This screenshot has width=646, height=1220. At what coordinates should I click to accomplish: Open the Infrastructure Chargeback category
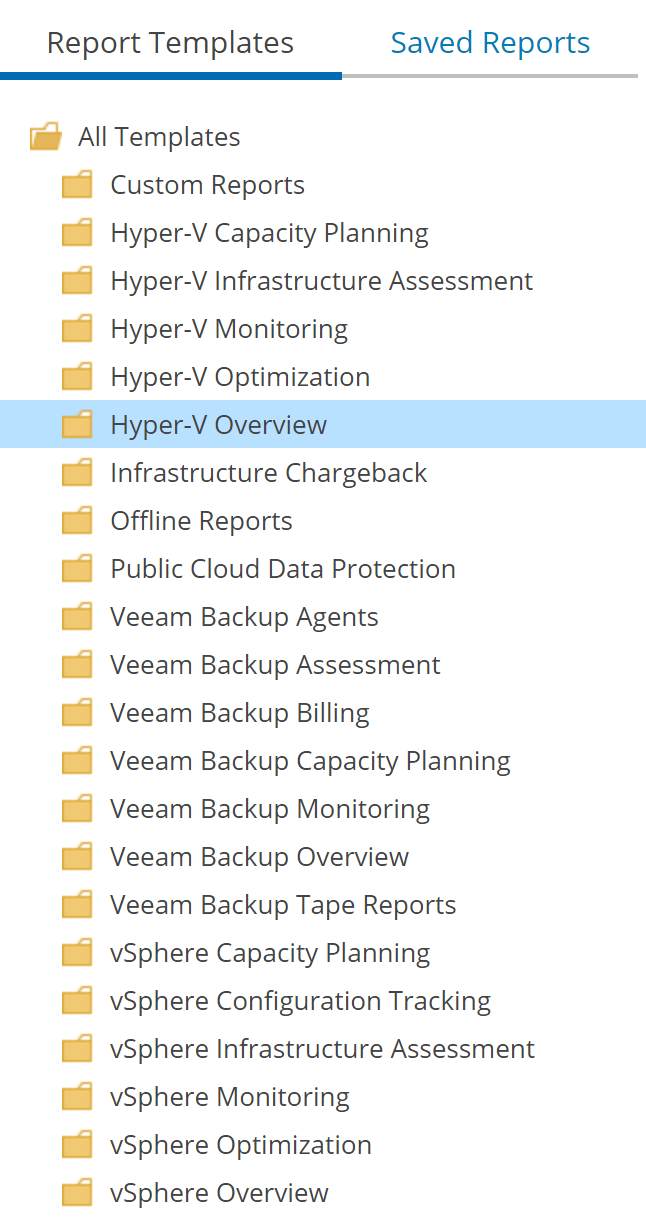click(268, 472)
